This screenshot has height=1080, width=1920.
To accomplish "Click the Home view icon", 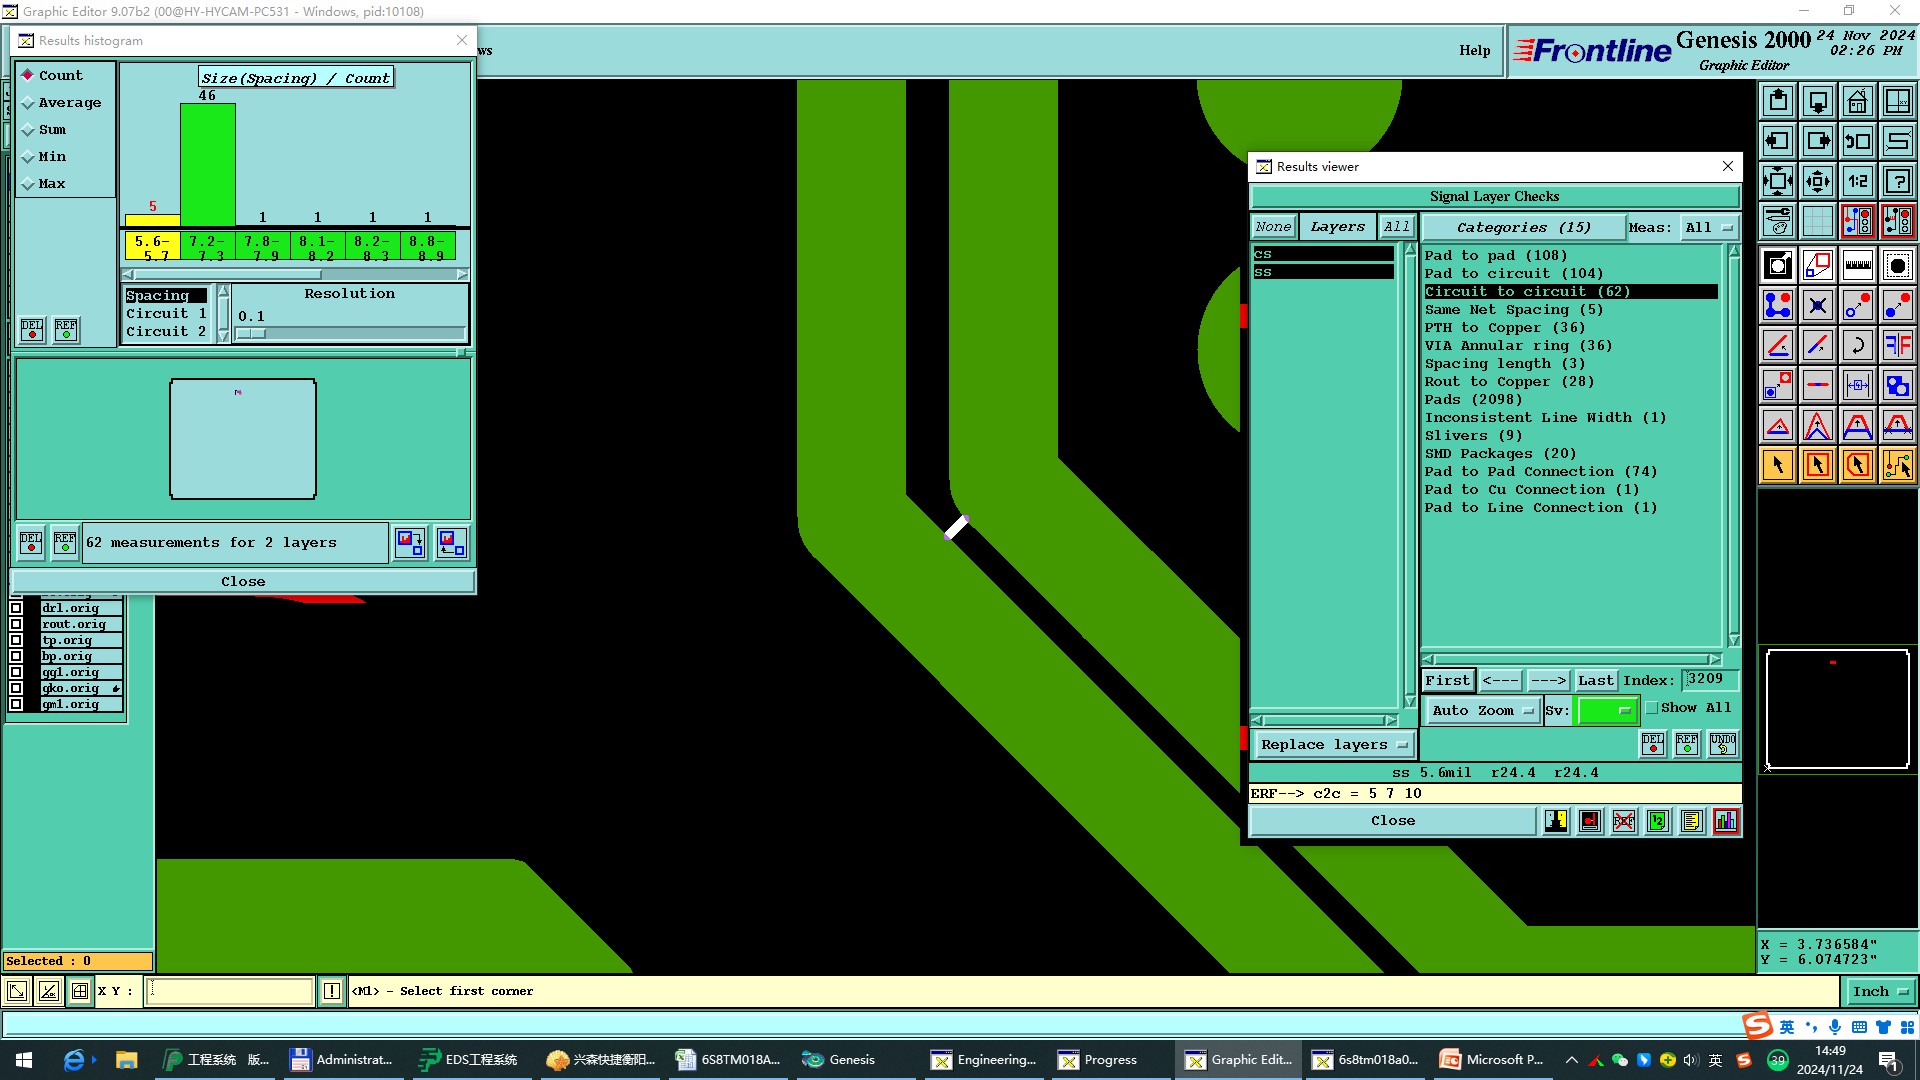I will (x=1857, y=101).
